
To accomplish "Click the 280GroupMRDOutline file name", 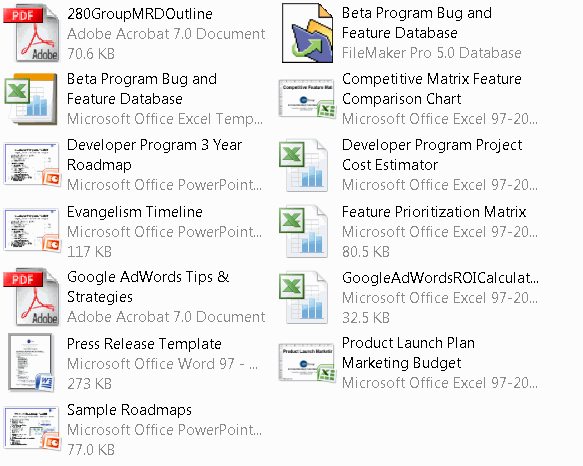I will [140, 14].
